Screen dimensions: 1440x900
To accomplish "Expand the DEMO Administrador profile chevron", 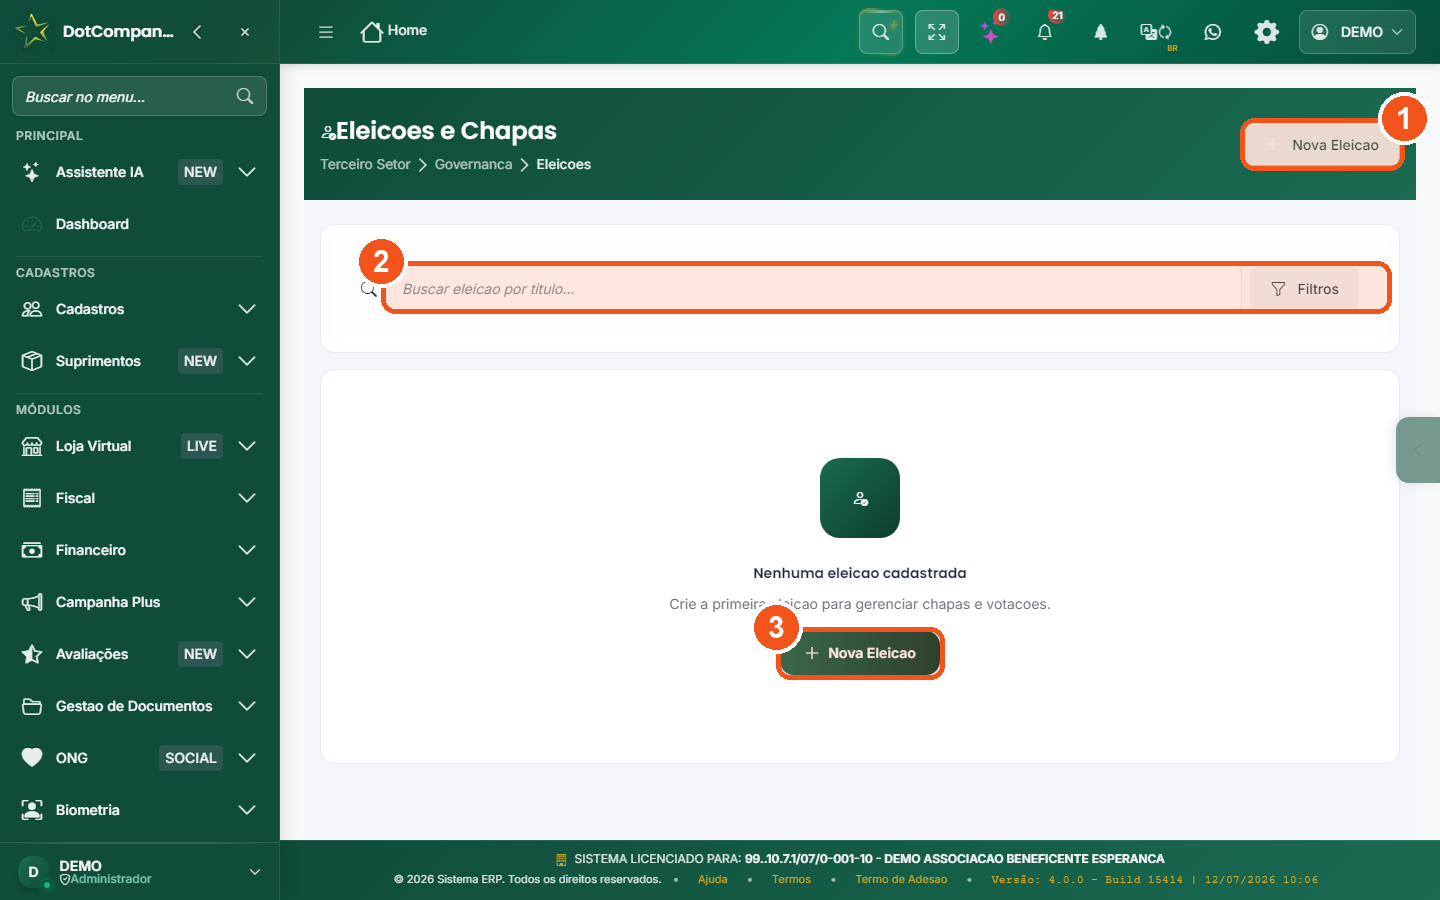I will pyautogui.click(x=255, y=872).
